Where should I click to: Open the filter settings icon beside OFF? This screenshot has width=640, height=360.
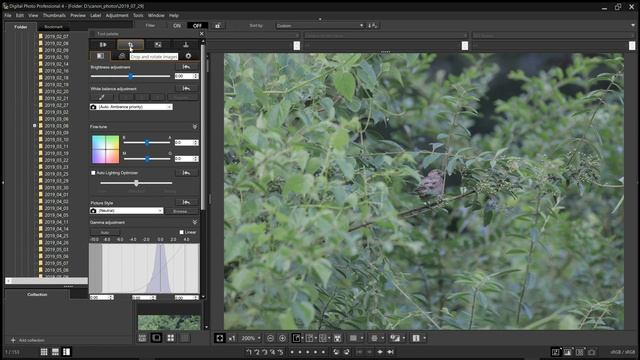(x=218, y=25)
